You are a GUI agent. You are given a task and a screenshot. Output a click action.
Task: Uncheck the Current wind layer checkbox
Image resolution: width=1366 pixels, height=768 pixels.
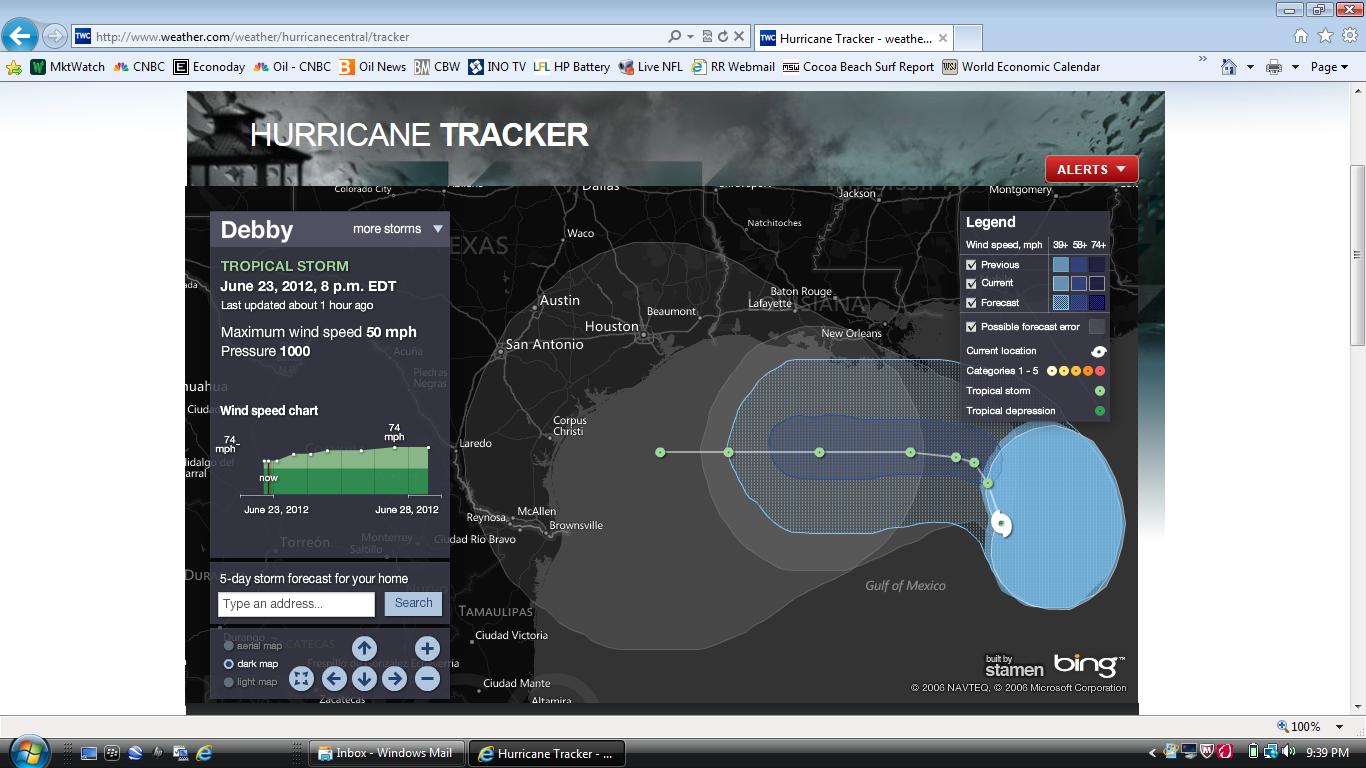[x=971, y=283]
